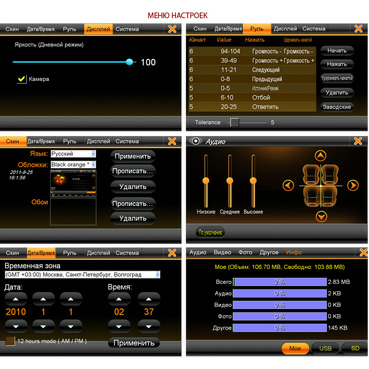Switch to the Инфо tab
Viewport: 369px width, 369px height.
[294, 252]
